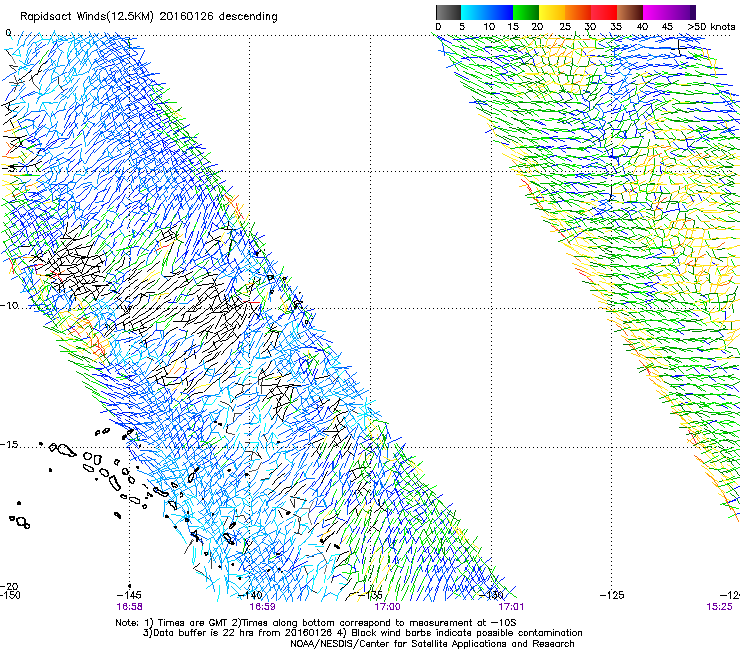Click the blue 10-15 knots legend swatch
The width and height of the screenshot is (740, 650).
point(500,12)
